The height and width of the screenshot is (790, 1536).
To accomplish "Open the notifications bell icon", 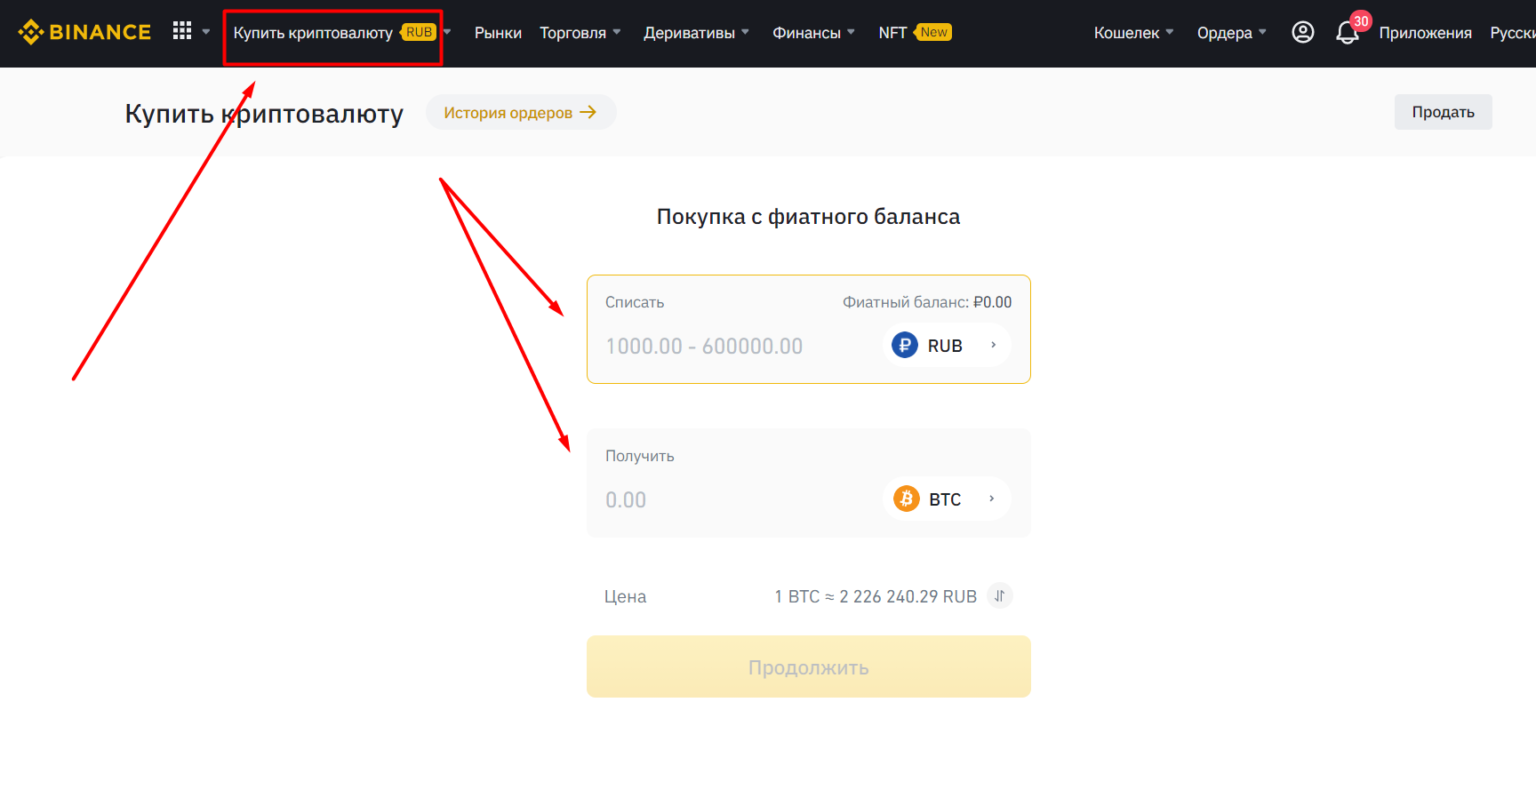I will pos(1347,33).
